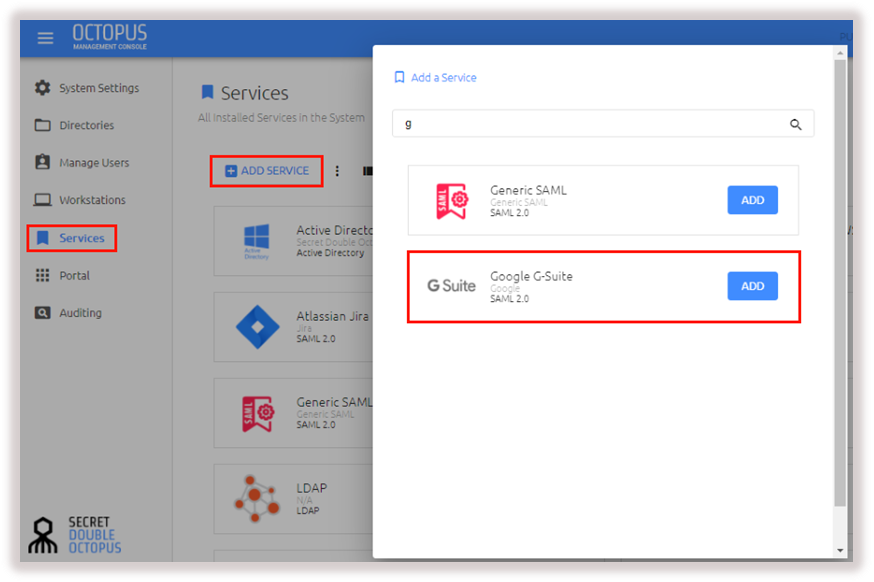
Task: Select Services in the sidebar
Action: (x=71, y=238)
